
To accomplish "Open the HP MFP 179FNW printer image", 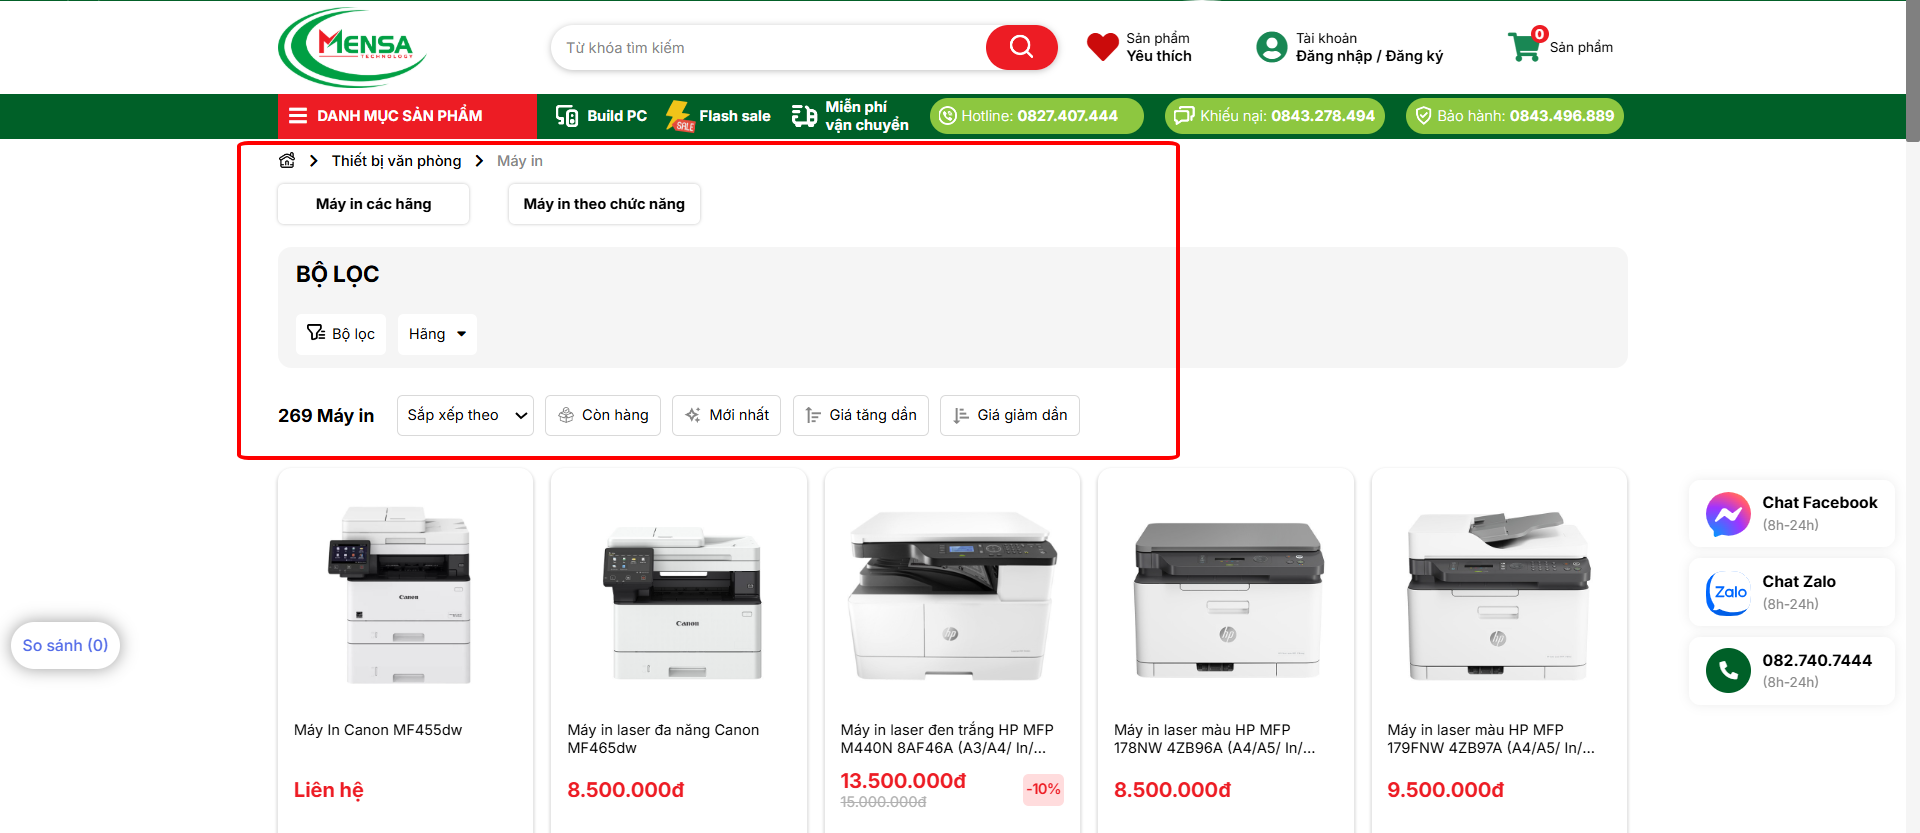I will 1499,597.
